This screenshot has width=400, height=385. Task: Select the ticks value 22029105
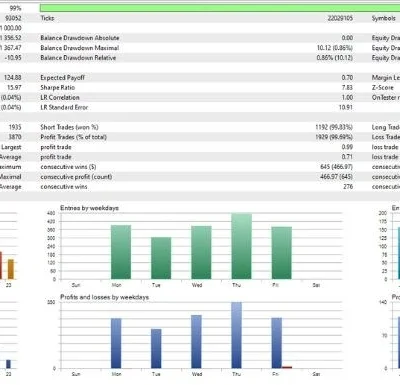[x=340, y=18]
